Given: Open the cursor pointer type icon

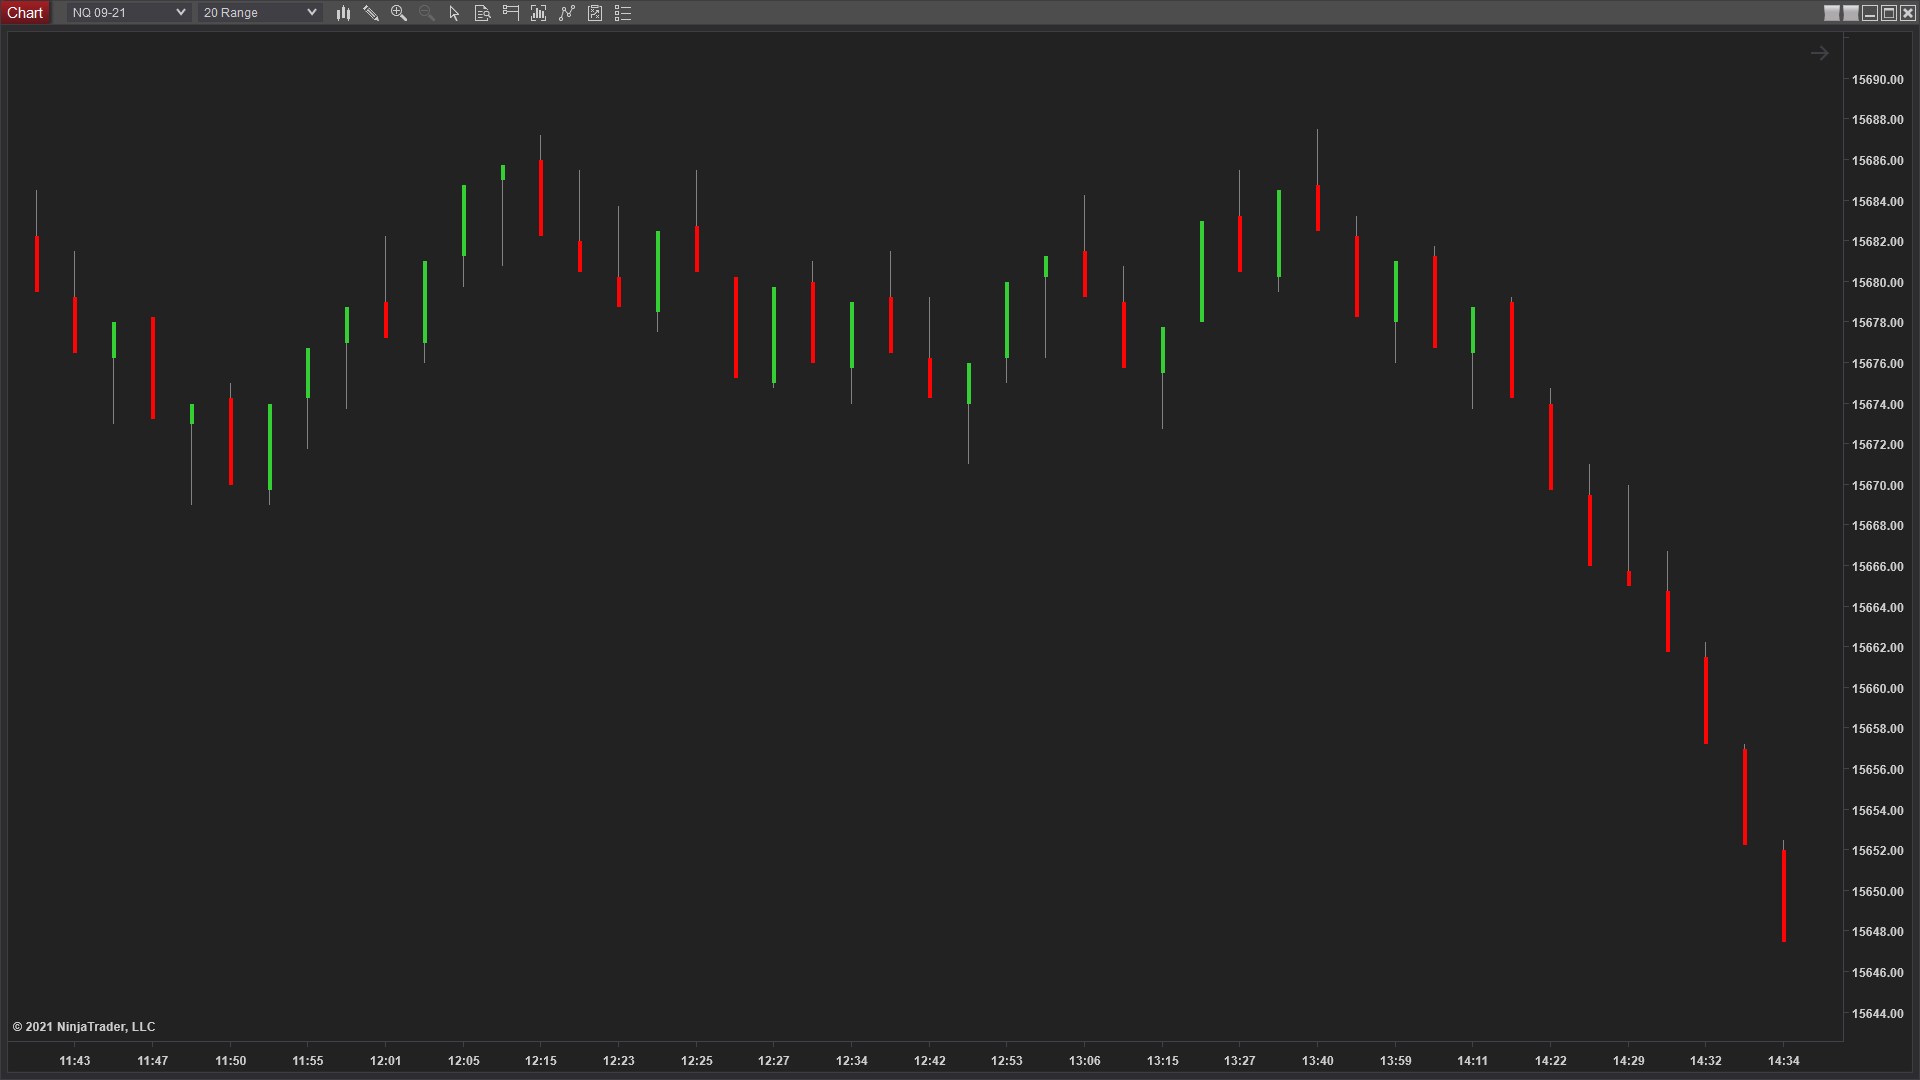Looking at the screenshot, I should tap(455, 13).
